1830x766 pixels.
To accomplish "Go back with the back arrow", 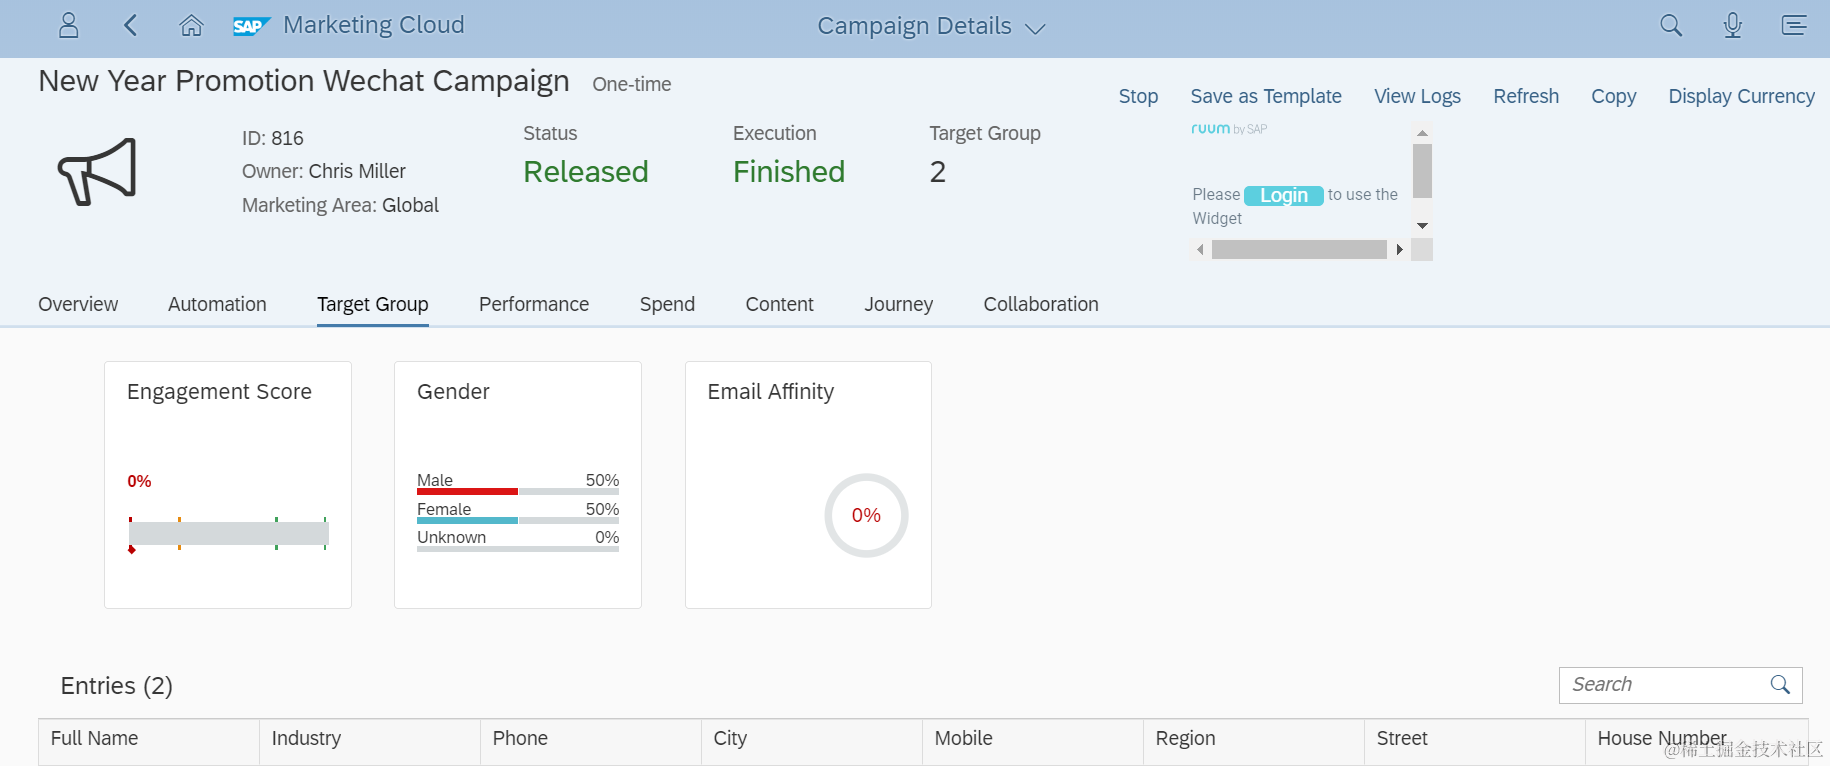I will (130, 25).
